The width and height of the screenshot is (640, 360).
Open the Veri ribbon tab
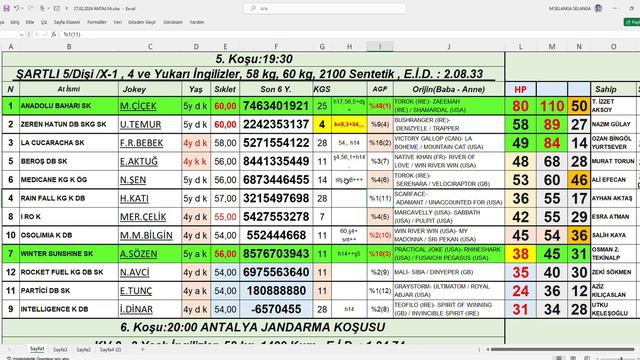[x=118, y=22]
